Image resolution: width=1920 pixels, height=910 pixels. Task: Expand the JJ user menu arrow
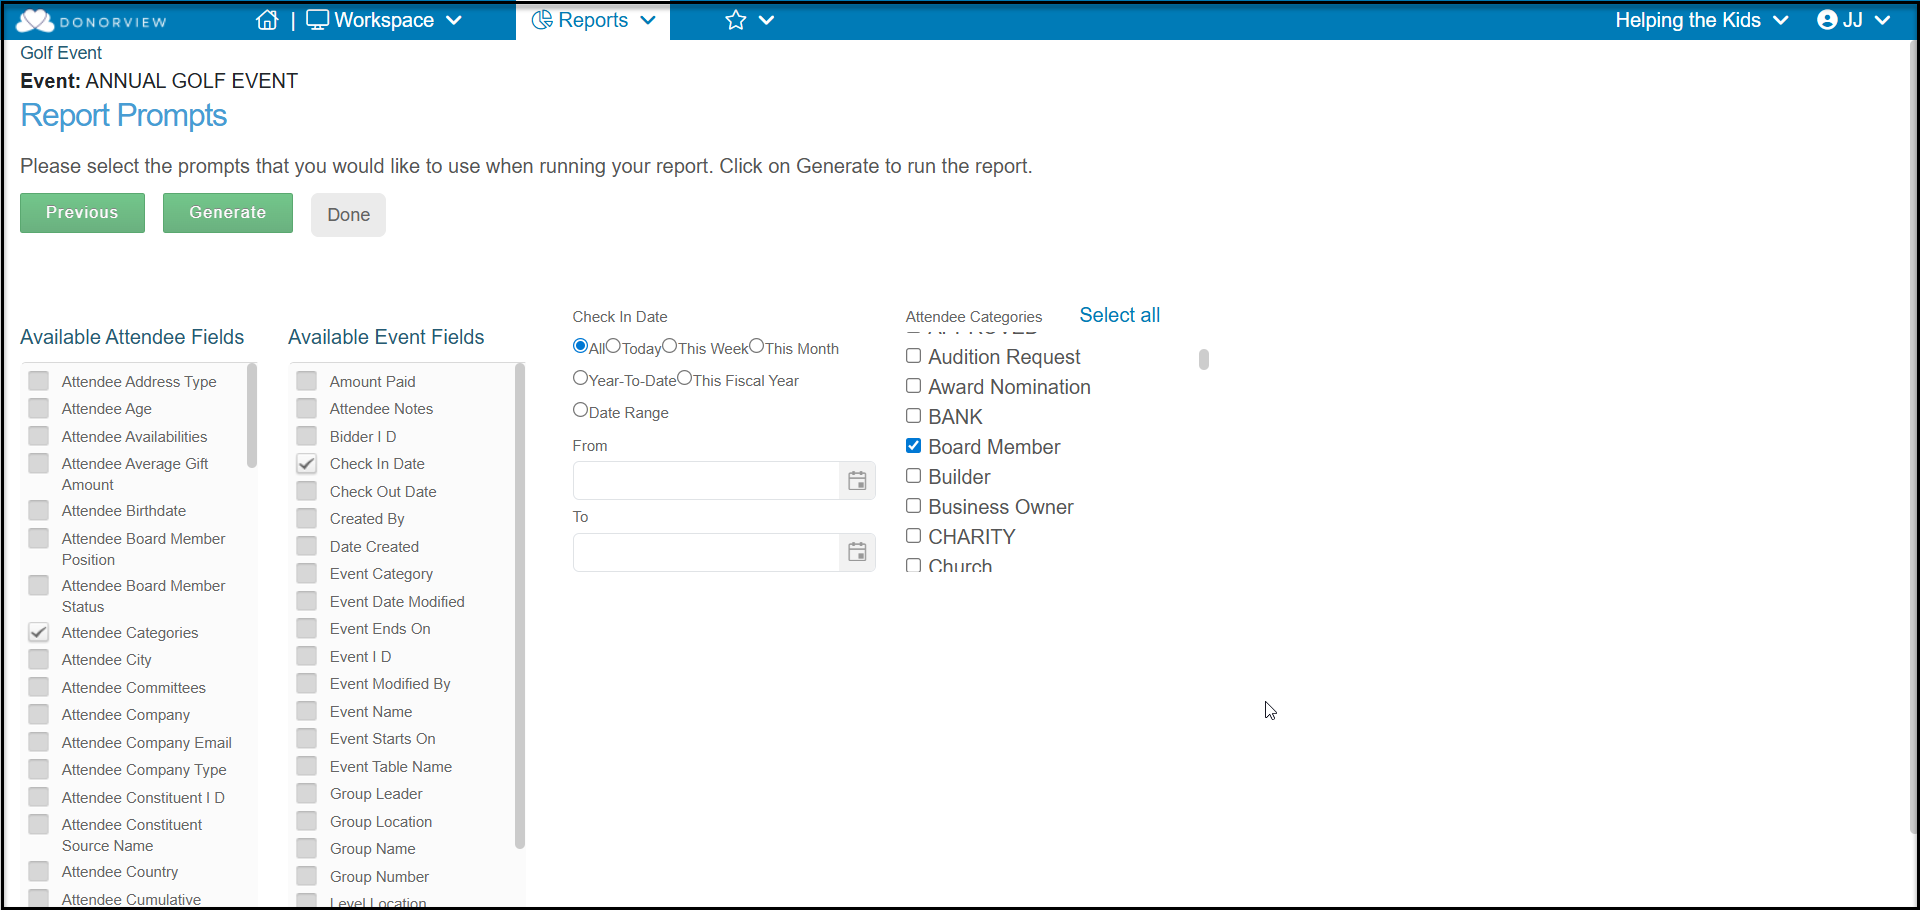(1883, 20)
